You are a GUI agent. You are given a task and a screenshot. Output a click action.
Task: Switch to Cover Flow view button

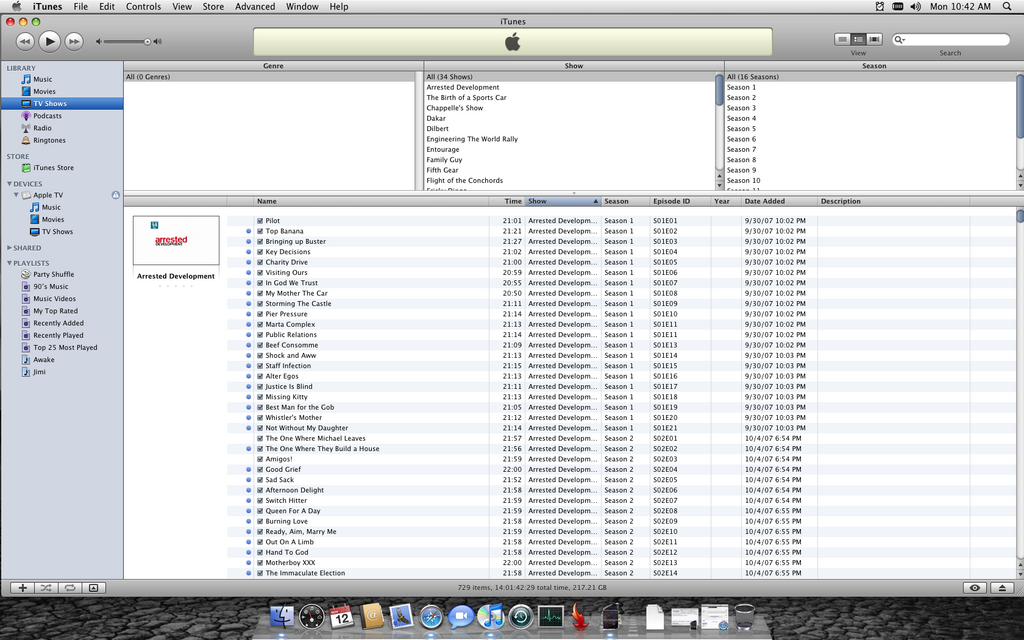point(874,40)
